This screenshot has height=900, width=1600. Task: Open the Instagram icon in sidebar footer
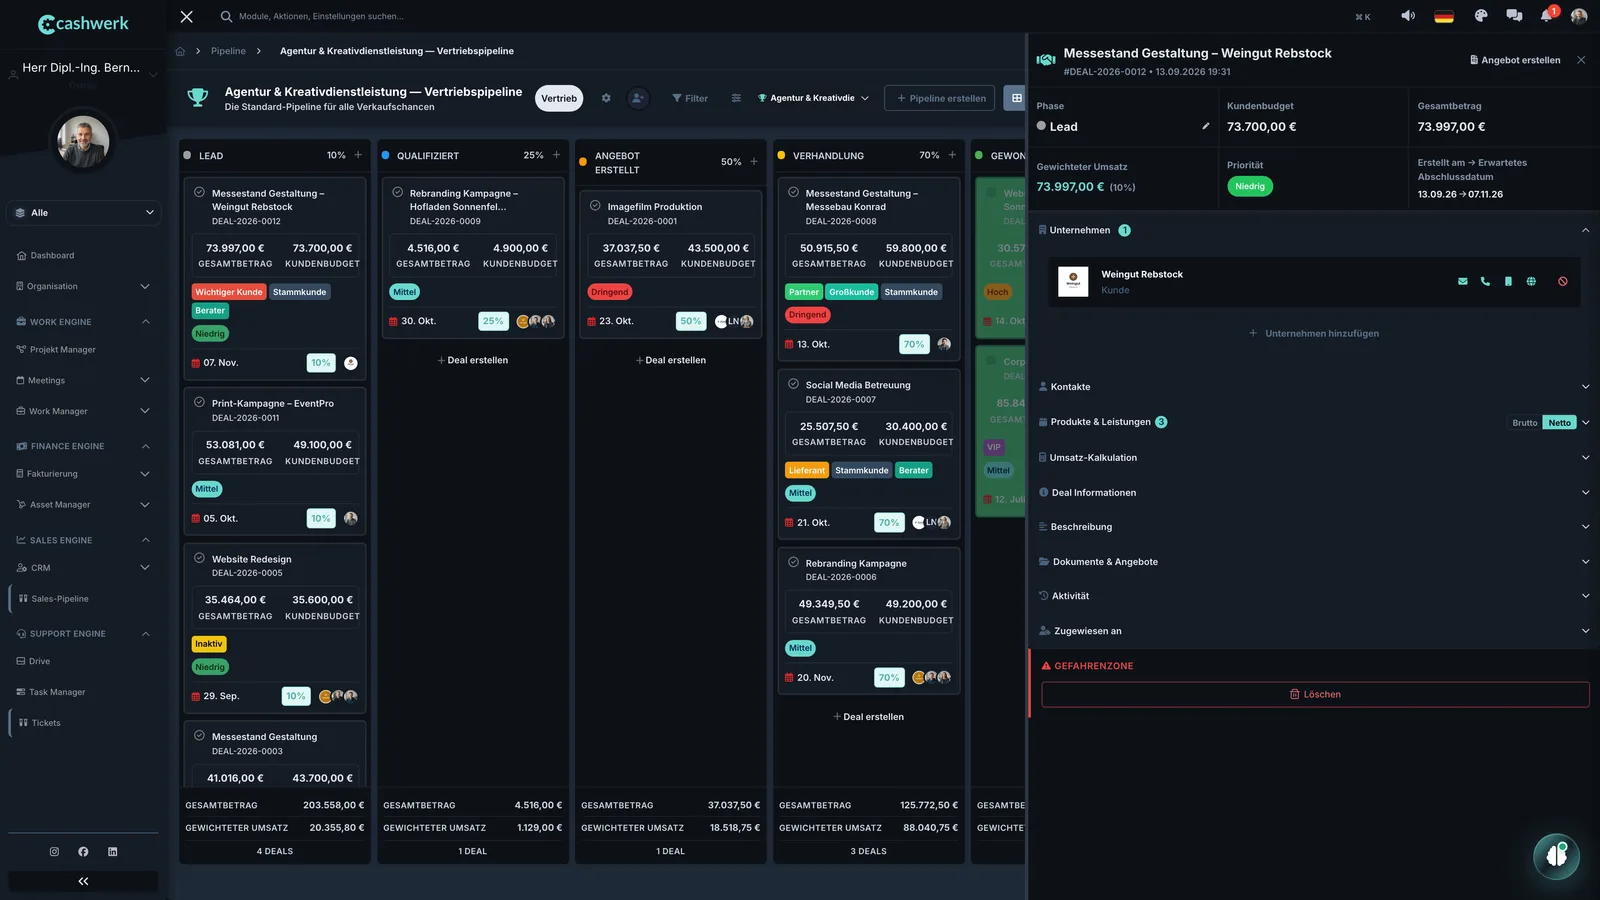tap(54, 852)
